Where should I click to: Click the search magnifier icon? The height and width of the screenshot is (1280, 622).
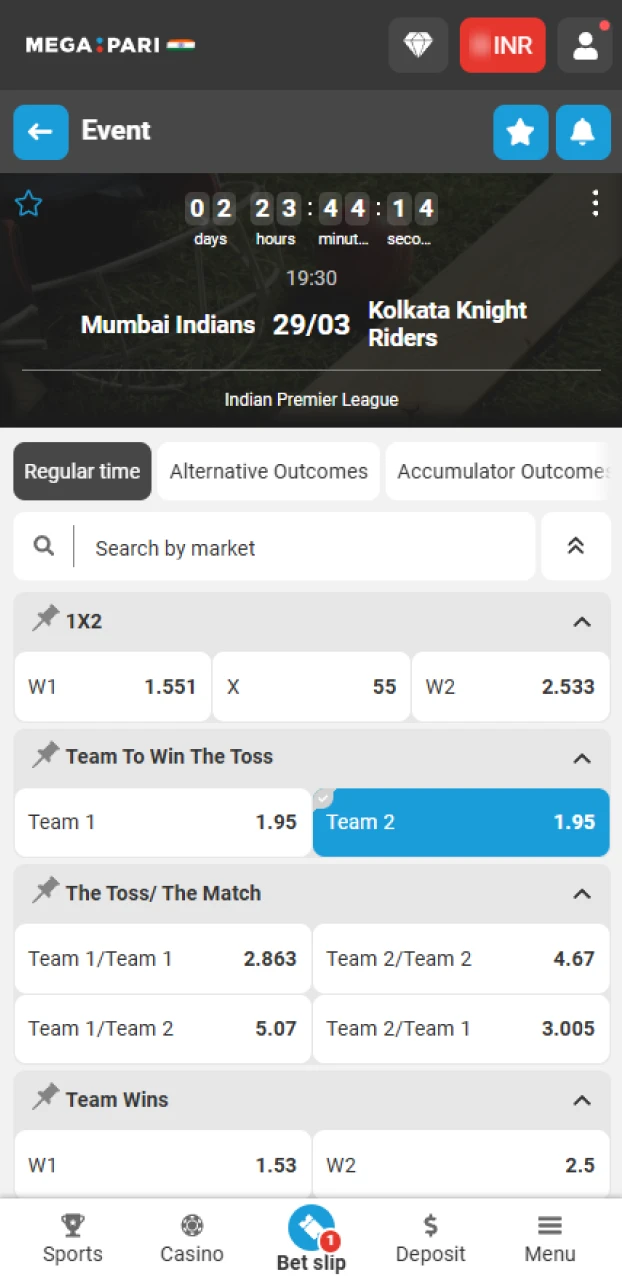coord(43,546)
